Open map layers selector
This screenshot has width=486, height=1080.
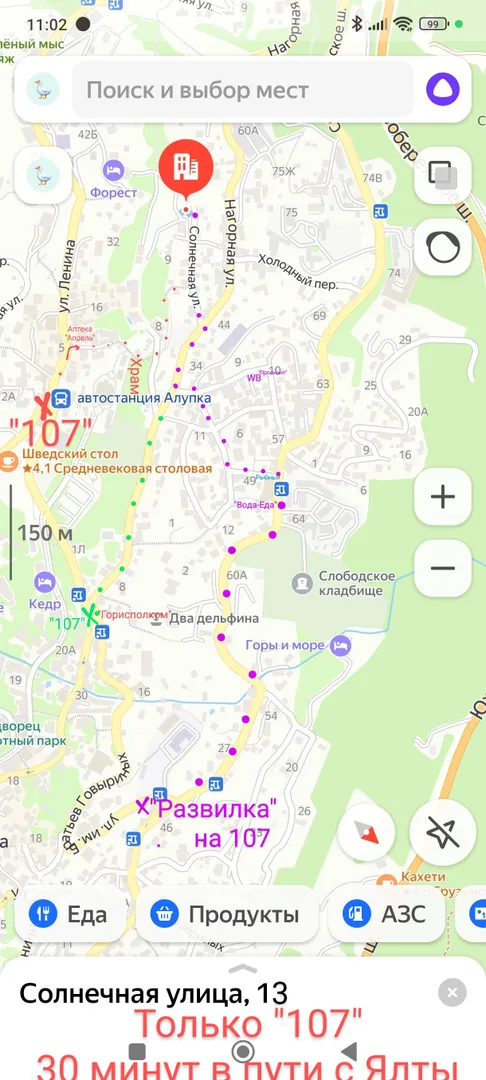(443, 175)
